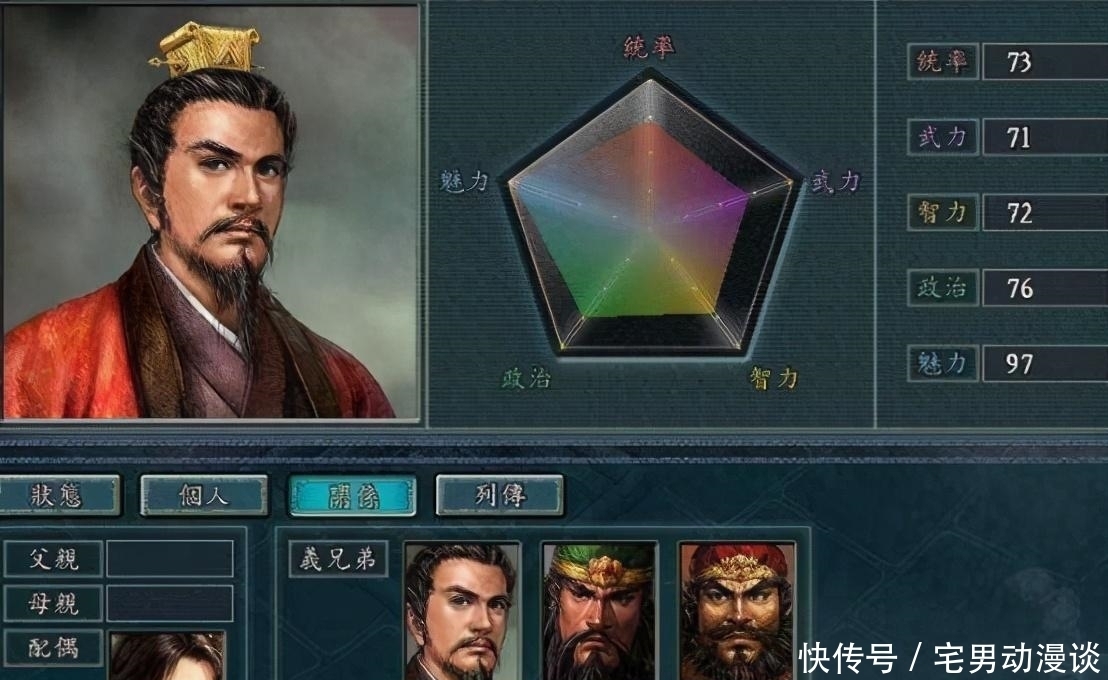Select red-headband sworn brother portrait
This screenshot has height=680, width=1108.
coord(737,611)
